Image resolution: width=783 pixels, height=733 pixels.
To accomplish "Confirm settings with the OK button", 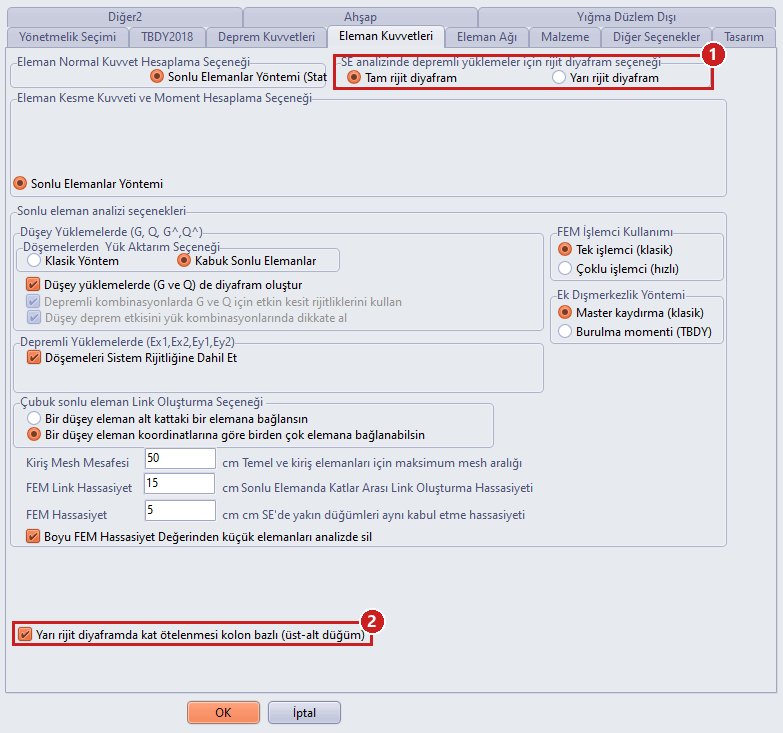I will (x=223, y=713).
